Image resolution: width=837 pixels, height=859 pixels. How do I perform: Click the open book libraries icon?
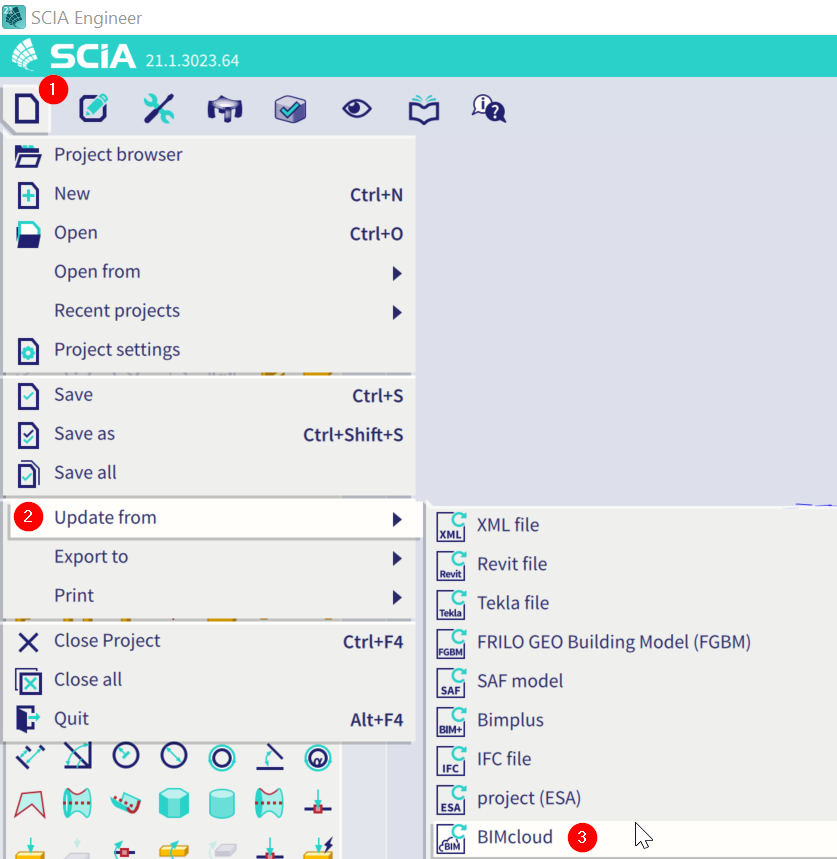coord(423,109)
